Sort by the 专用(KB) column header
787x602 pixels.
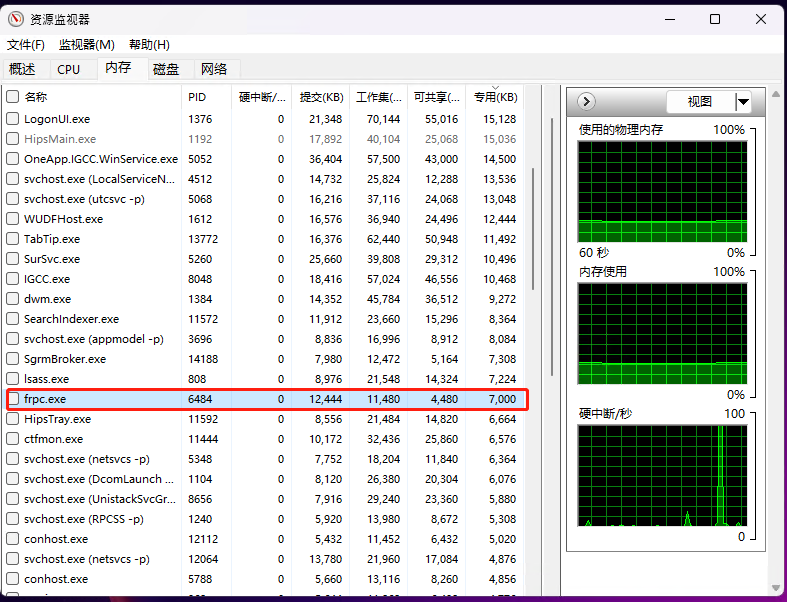(495, 97)
